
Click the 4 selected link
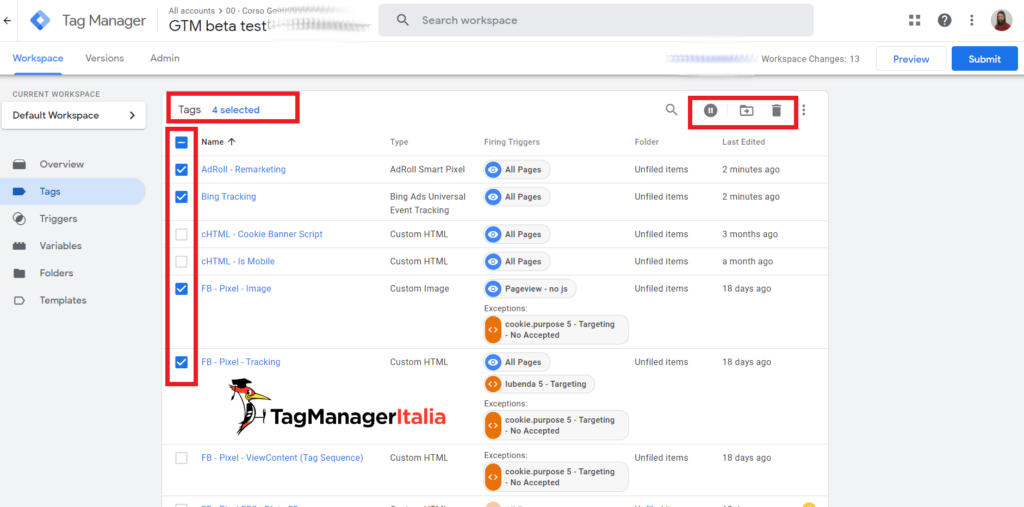tap(236, 110)
